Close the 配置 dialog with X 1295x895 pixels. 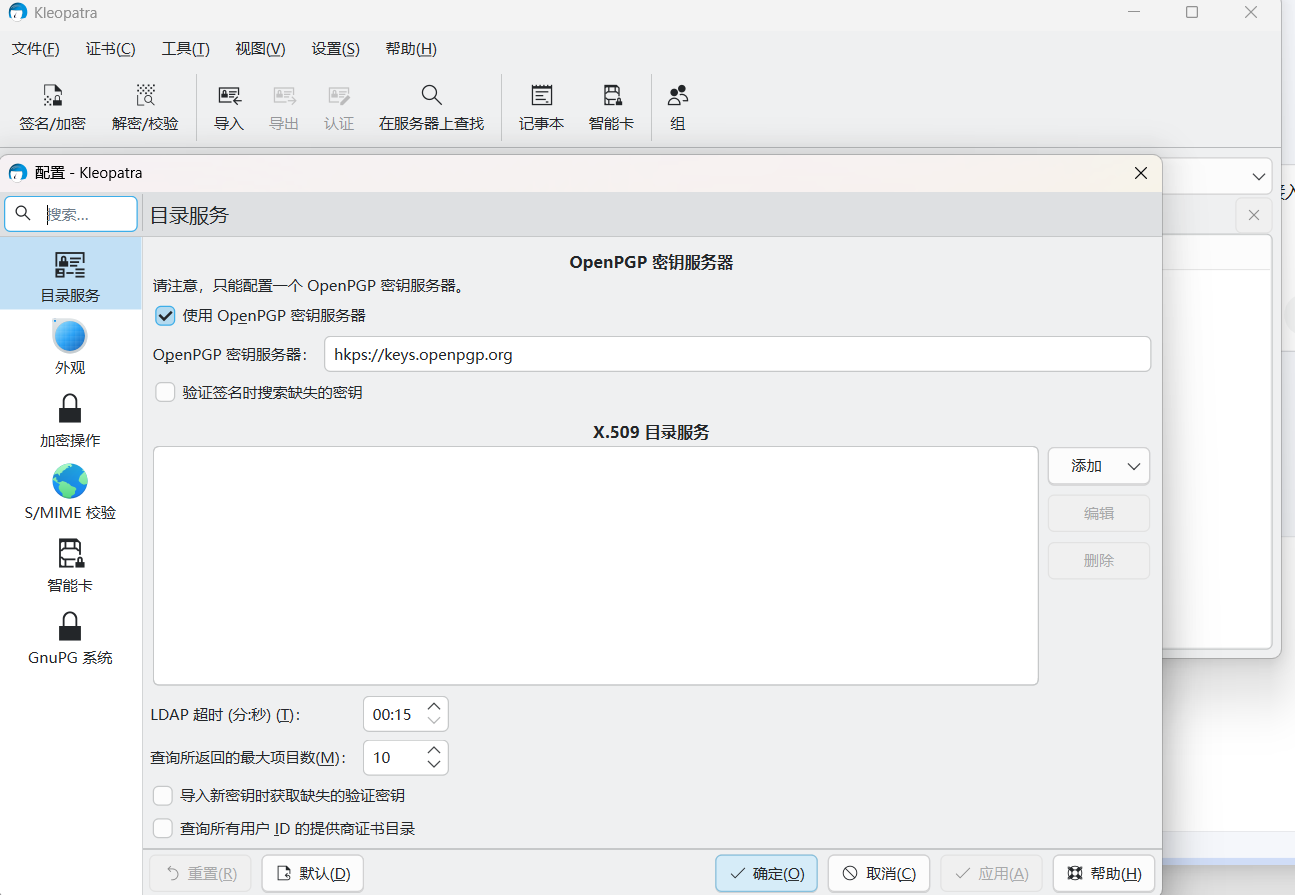(1140, 173)
